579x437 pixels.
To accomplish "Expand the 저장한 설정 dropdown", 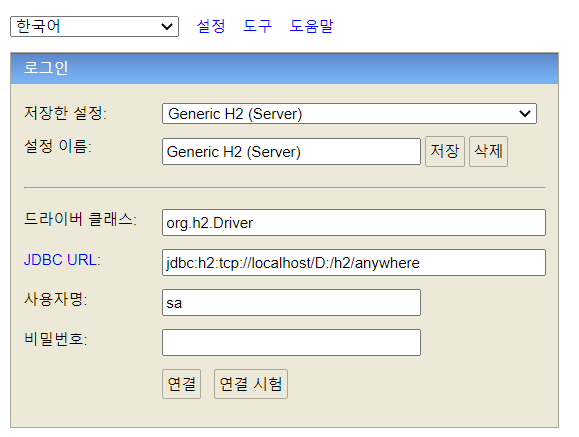I will pyautogui.click(x=349, y=113).
